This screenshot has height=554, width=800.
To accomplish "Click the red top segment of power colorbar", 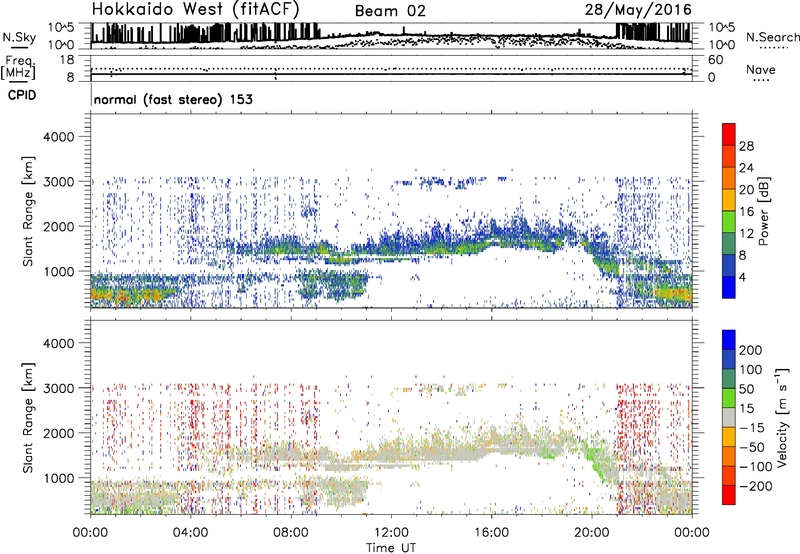I will [x=729, y=134].
